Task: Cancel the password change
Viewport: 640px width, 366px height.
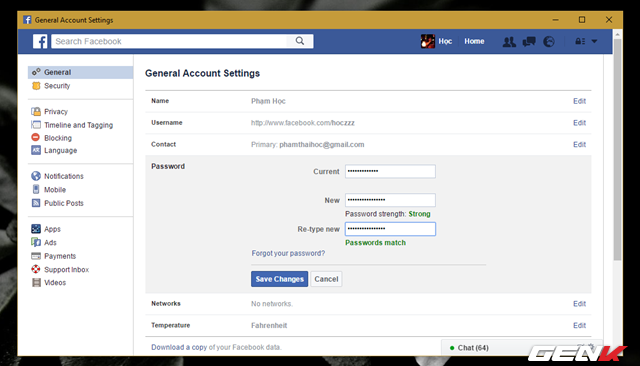Action: click(x=326, y=279)
